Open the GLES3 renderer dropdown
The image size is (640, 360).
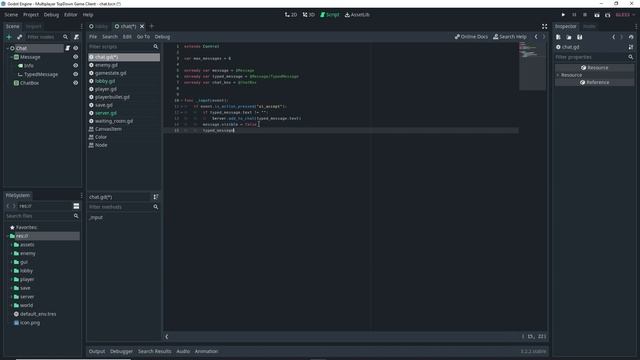click(624, 15)
